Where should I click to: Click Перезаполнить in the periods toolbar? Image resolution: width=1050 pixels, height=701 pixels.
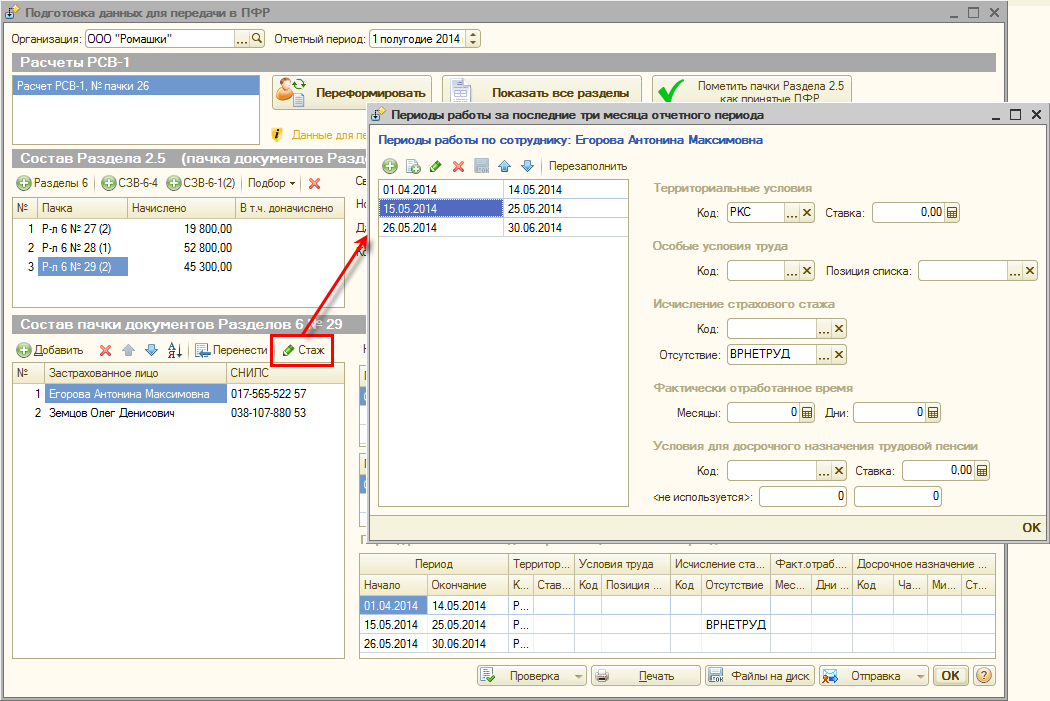(588, 166)
